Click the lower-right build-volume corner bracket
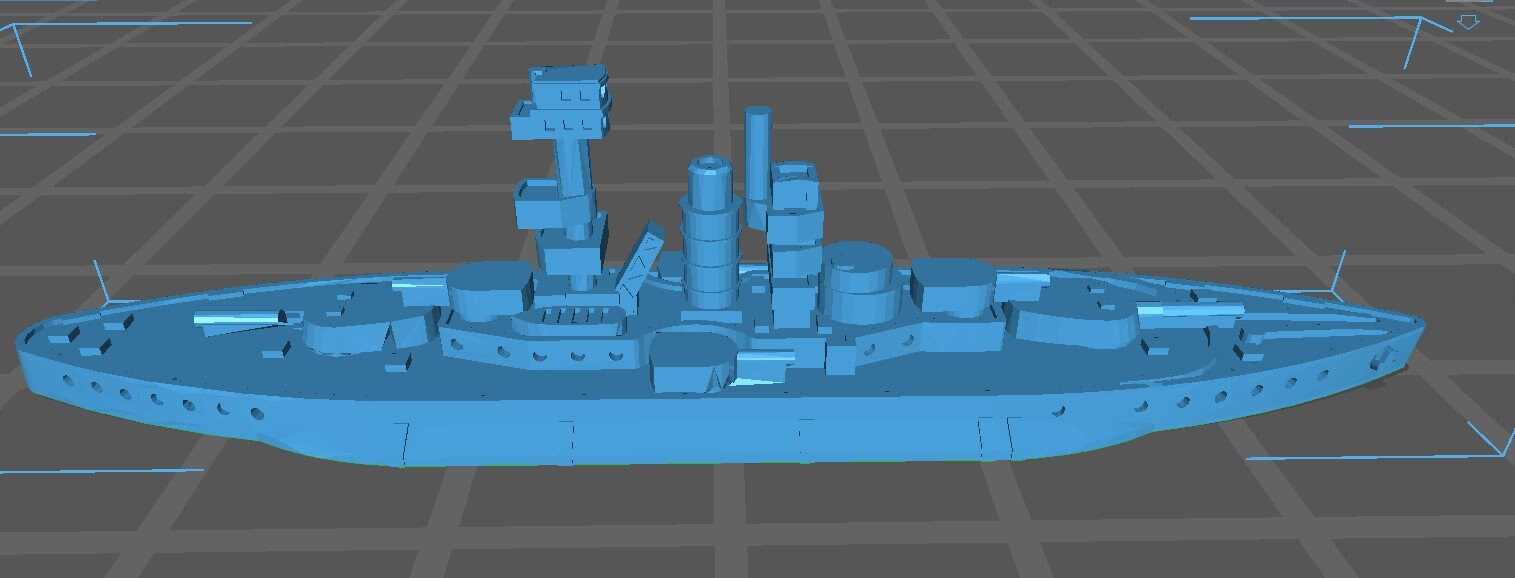Screen dimensions: 1515x578 pos(1492,442)
